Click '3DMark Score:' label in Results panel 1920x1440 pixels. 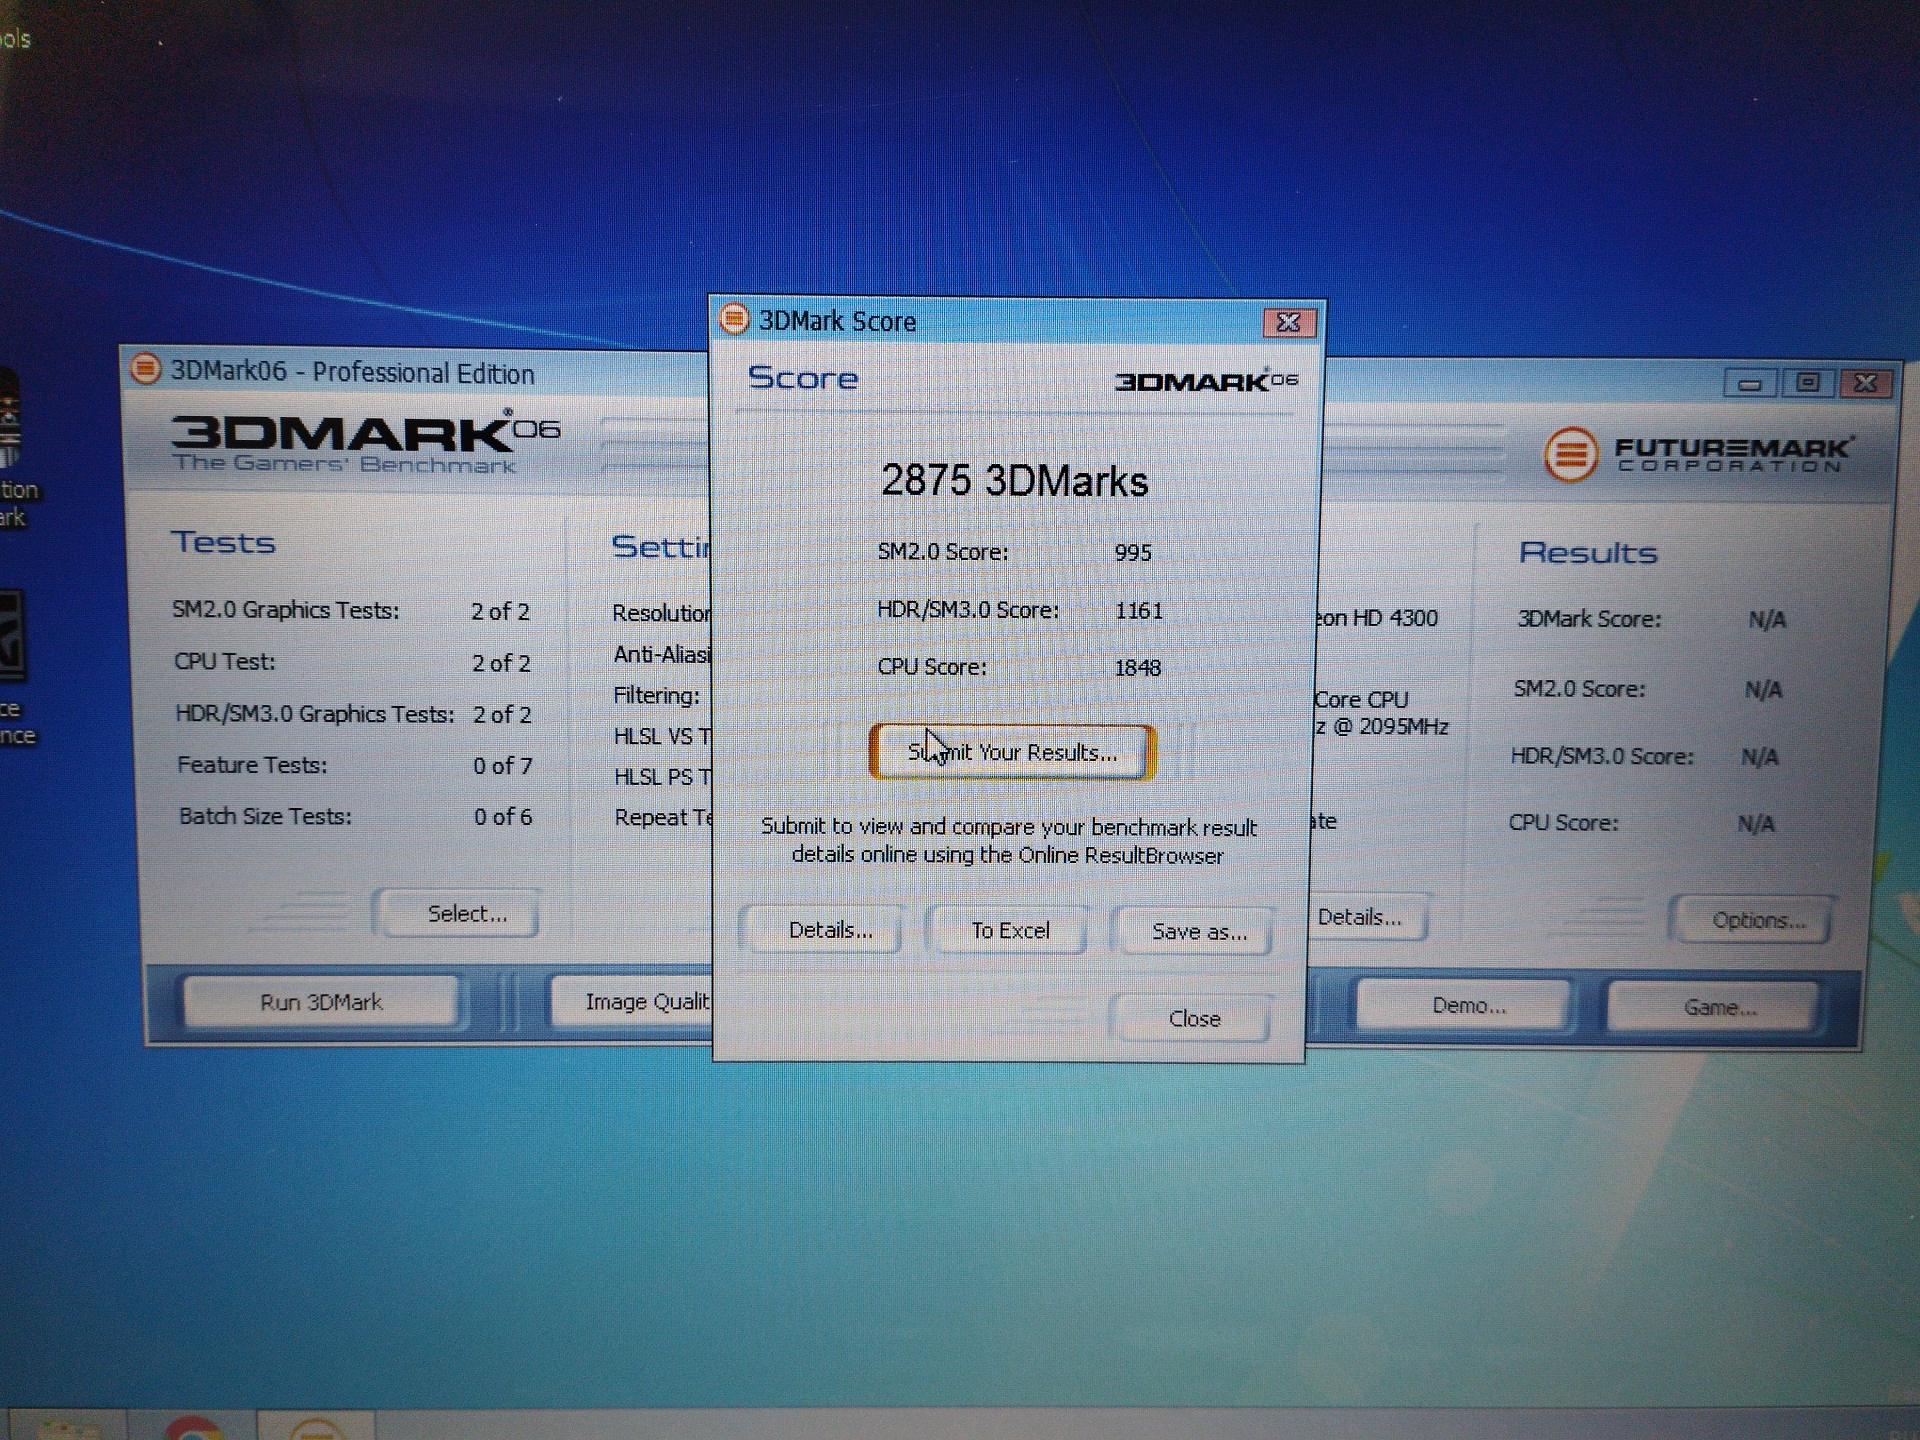(1589, 619)
